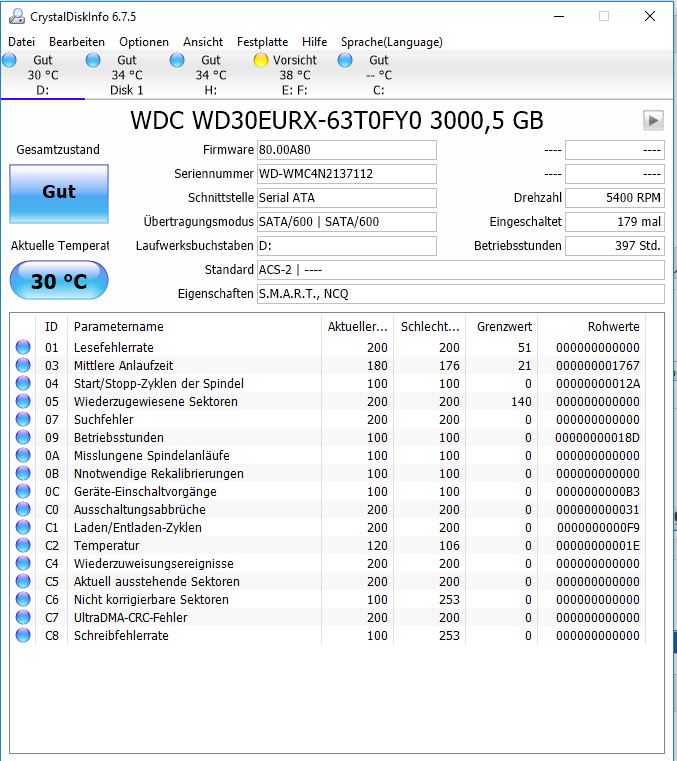Click the Seriennummer field

[x=347, y=174]
